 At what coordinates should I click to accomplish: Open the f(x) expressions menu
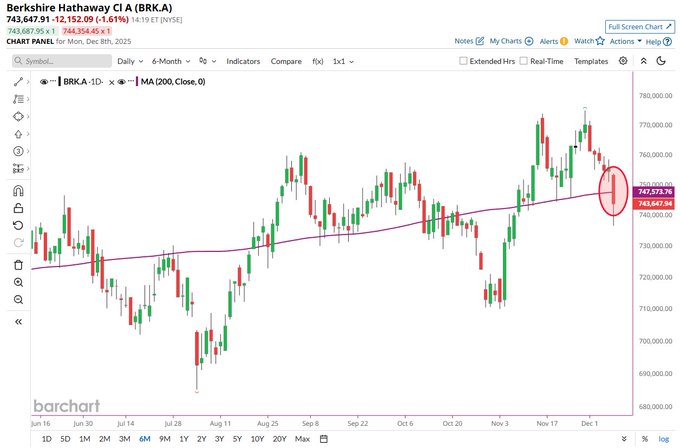pyautogui.click(x=318, y=61)
